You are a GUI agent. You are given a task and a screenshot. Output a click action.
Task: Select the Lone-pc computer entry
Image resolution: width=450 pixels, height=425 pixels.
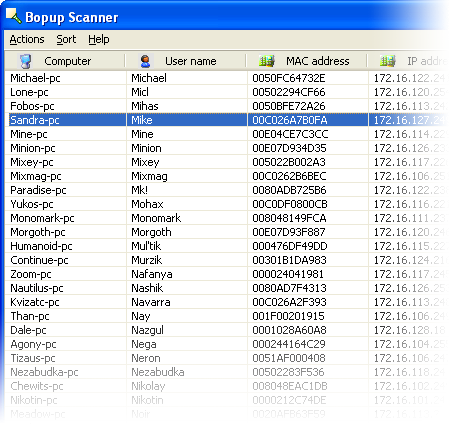29,92
